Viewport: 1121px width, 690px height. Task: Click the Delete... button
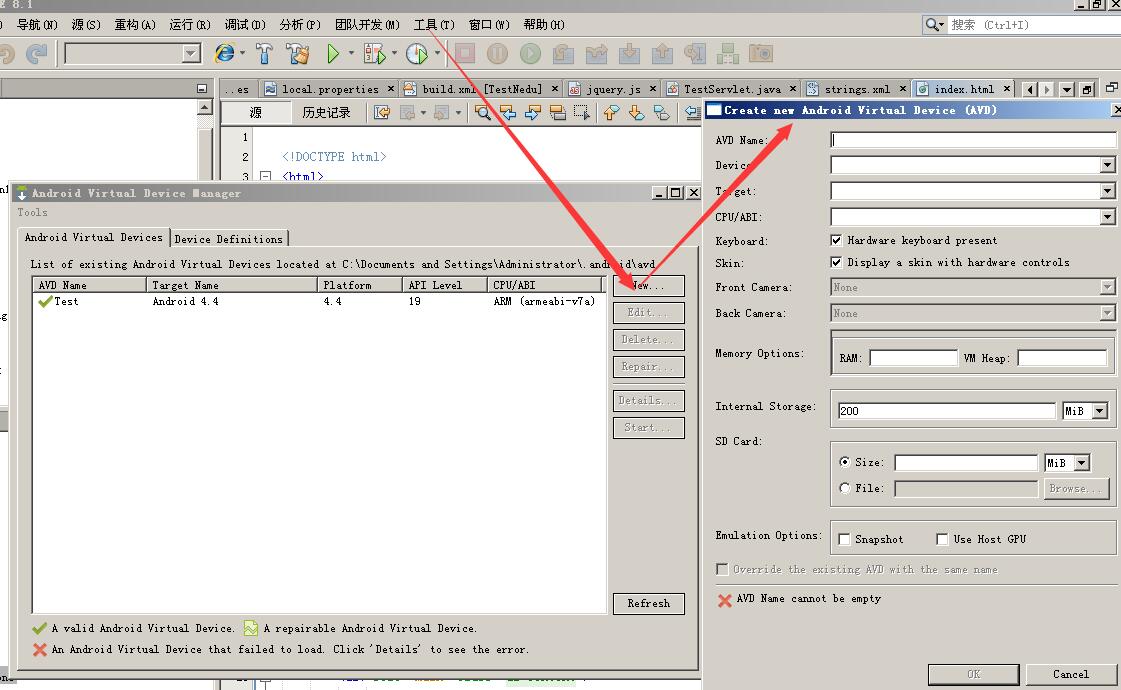(x=648, y=340)
